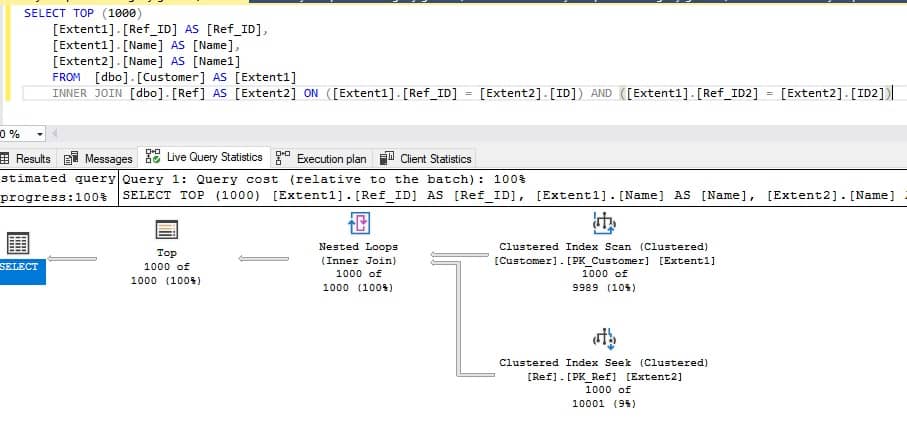This screenshot has width=907, height=439.
Task: Open the Client Statistics tab
Action: tap(426, 158)
